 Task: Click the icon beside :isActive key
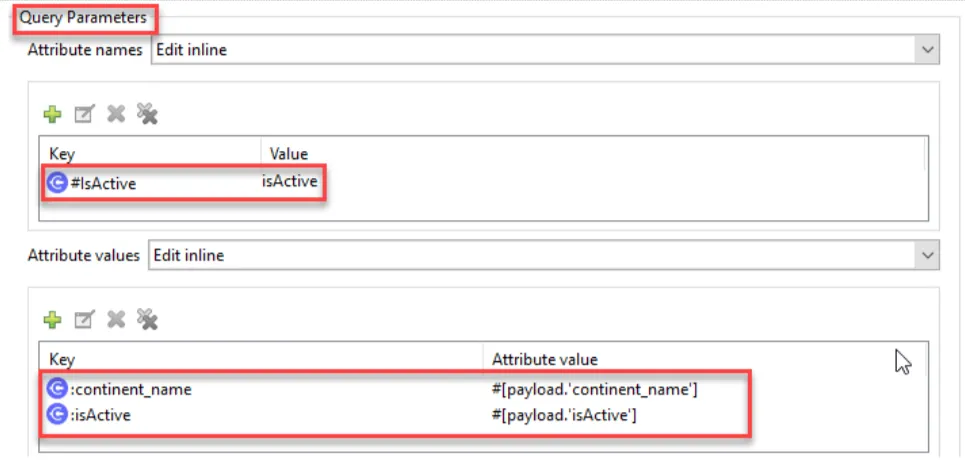click(57, 415)
